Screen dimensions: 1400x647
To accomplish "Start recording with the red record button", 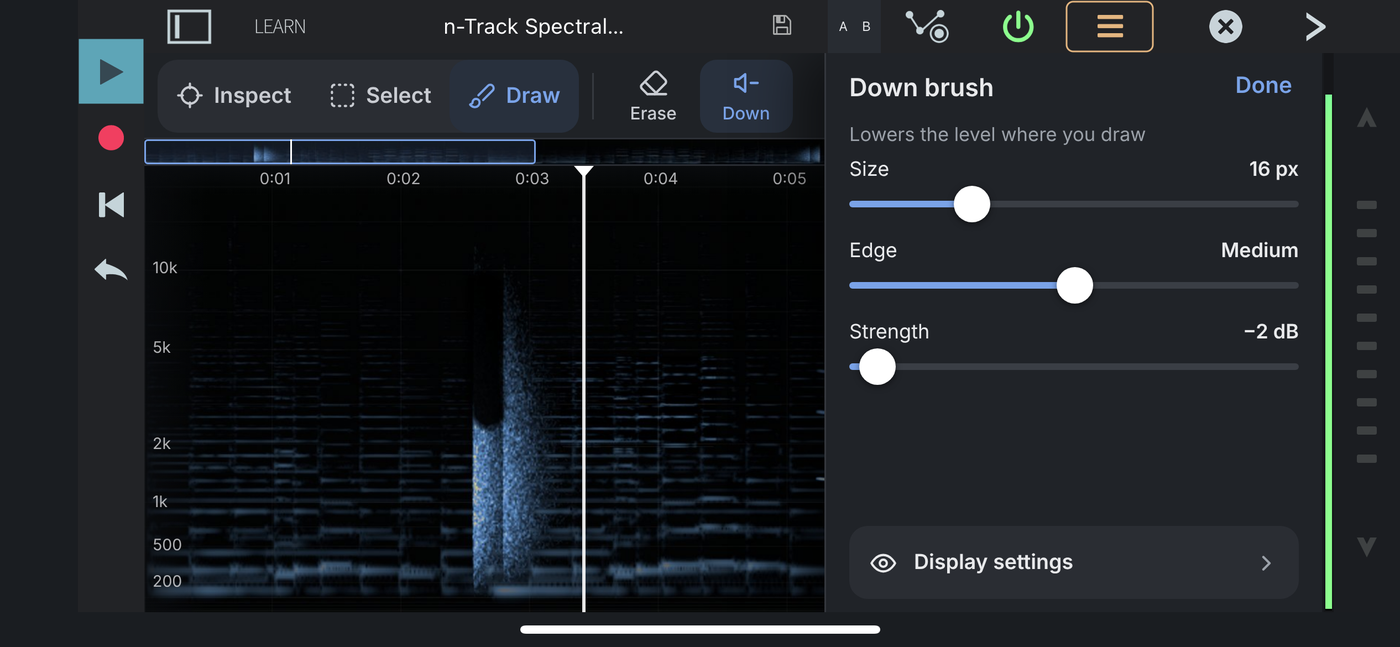I will 111,138.
